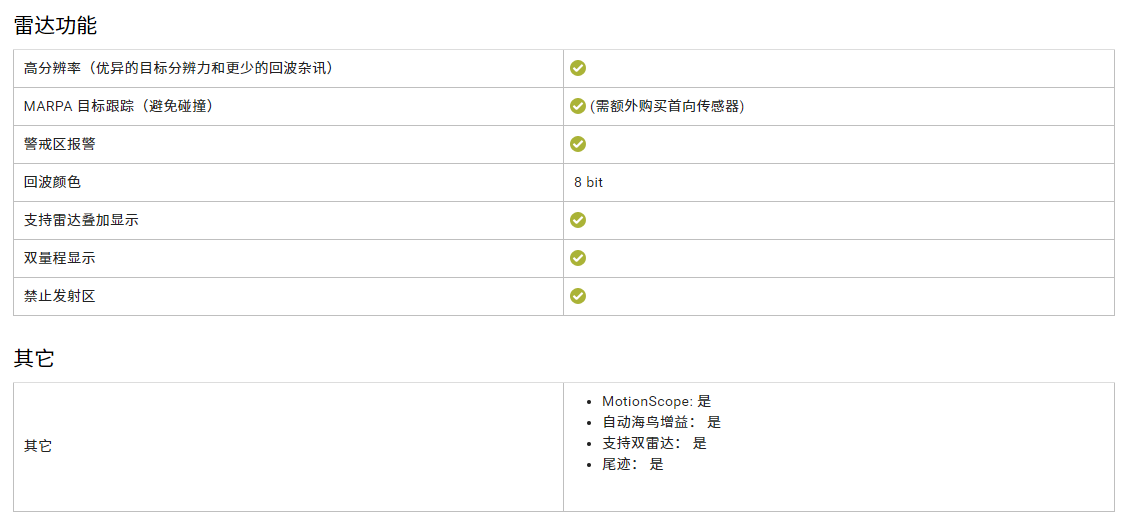Click the 禁止发射区 checkmark icon
This screenshot has height=522, width=1134.
578,296
